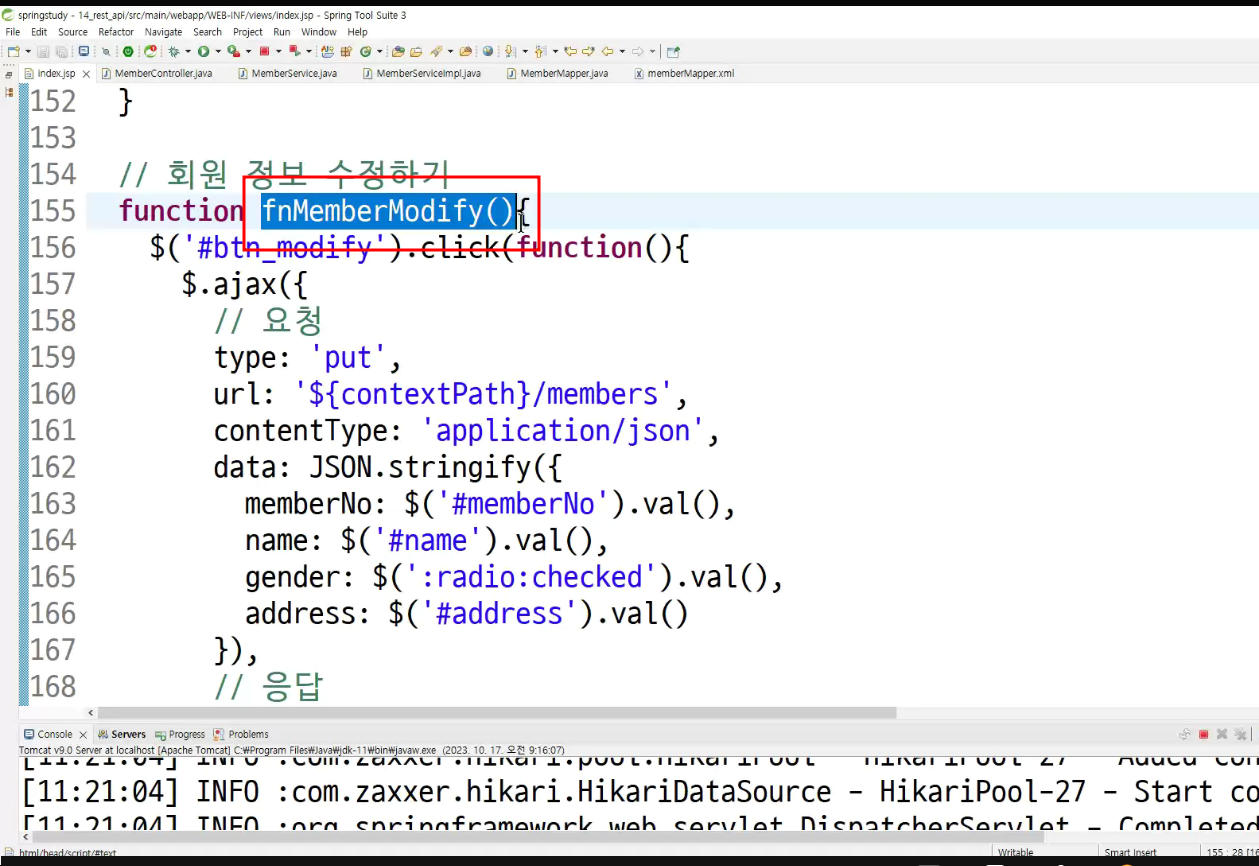Open the green Boot Dashboard icon
Screen dimensions: 1259x866
coord(128,51)
